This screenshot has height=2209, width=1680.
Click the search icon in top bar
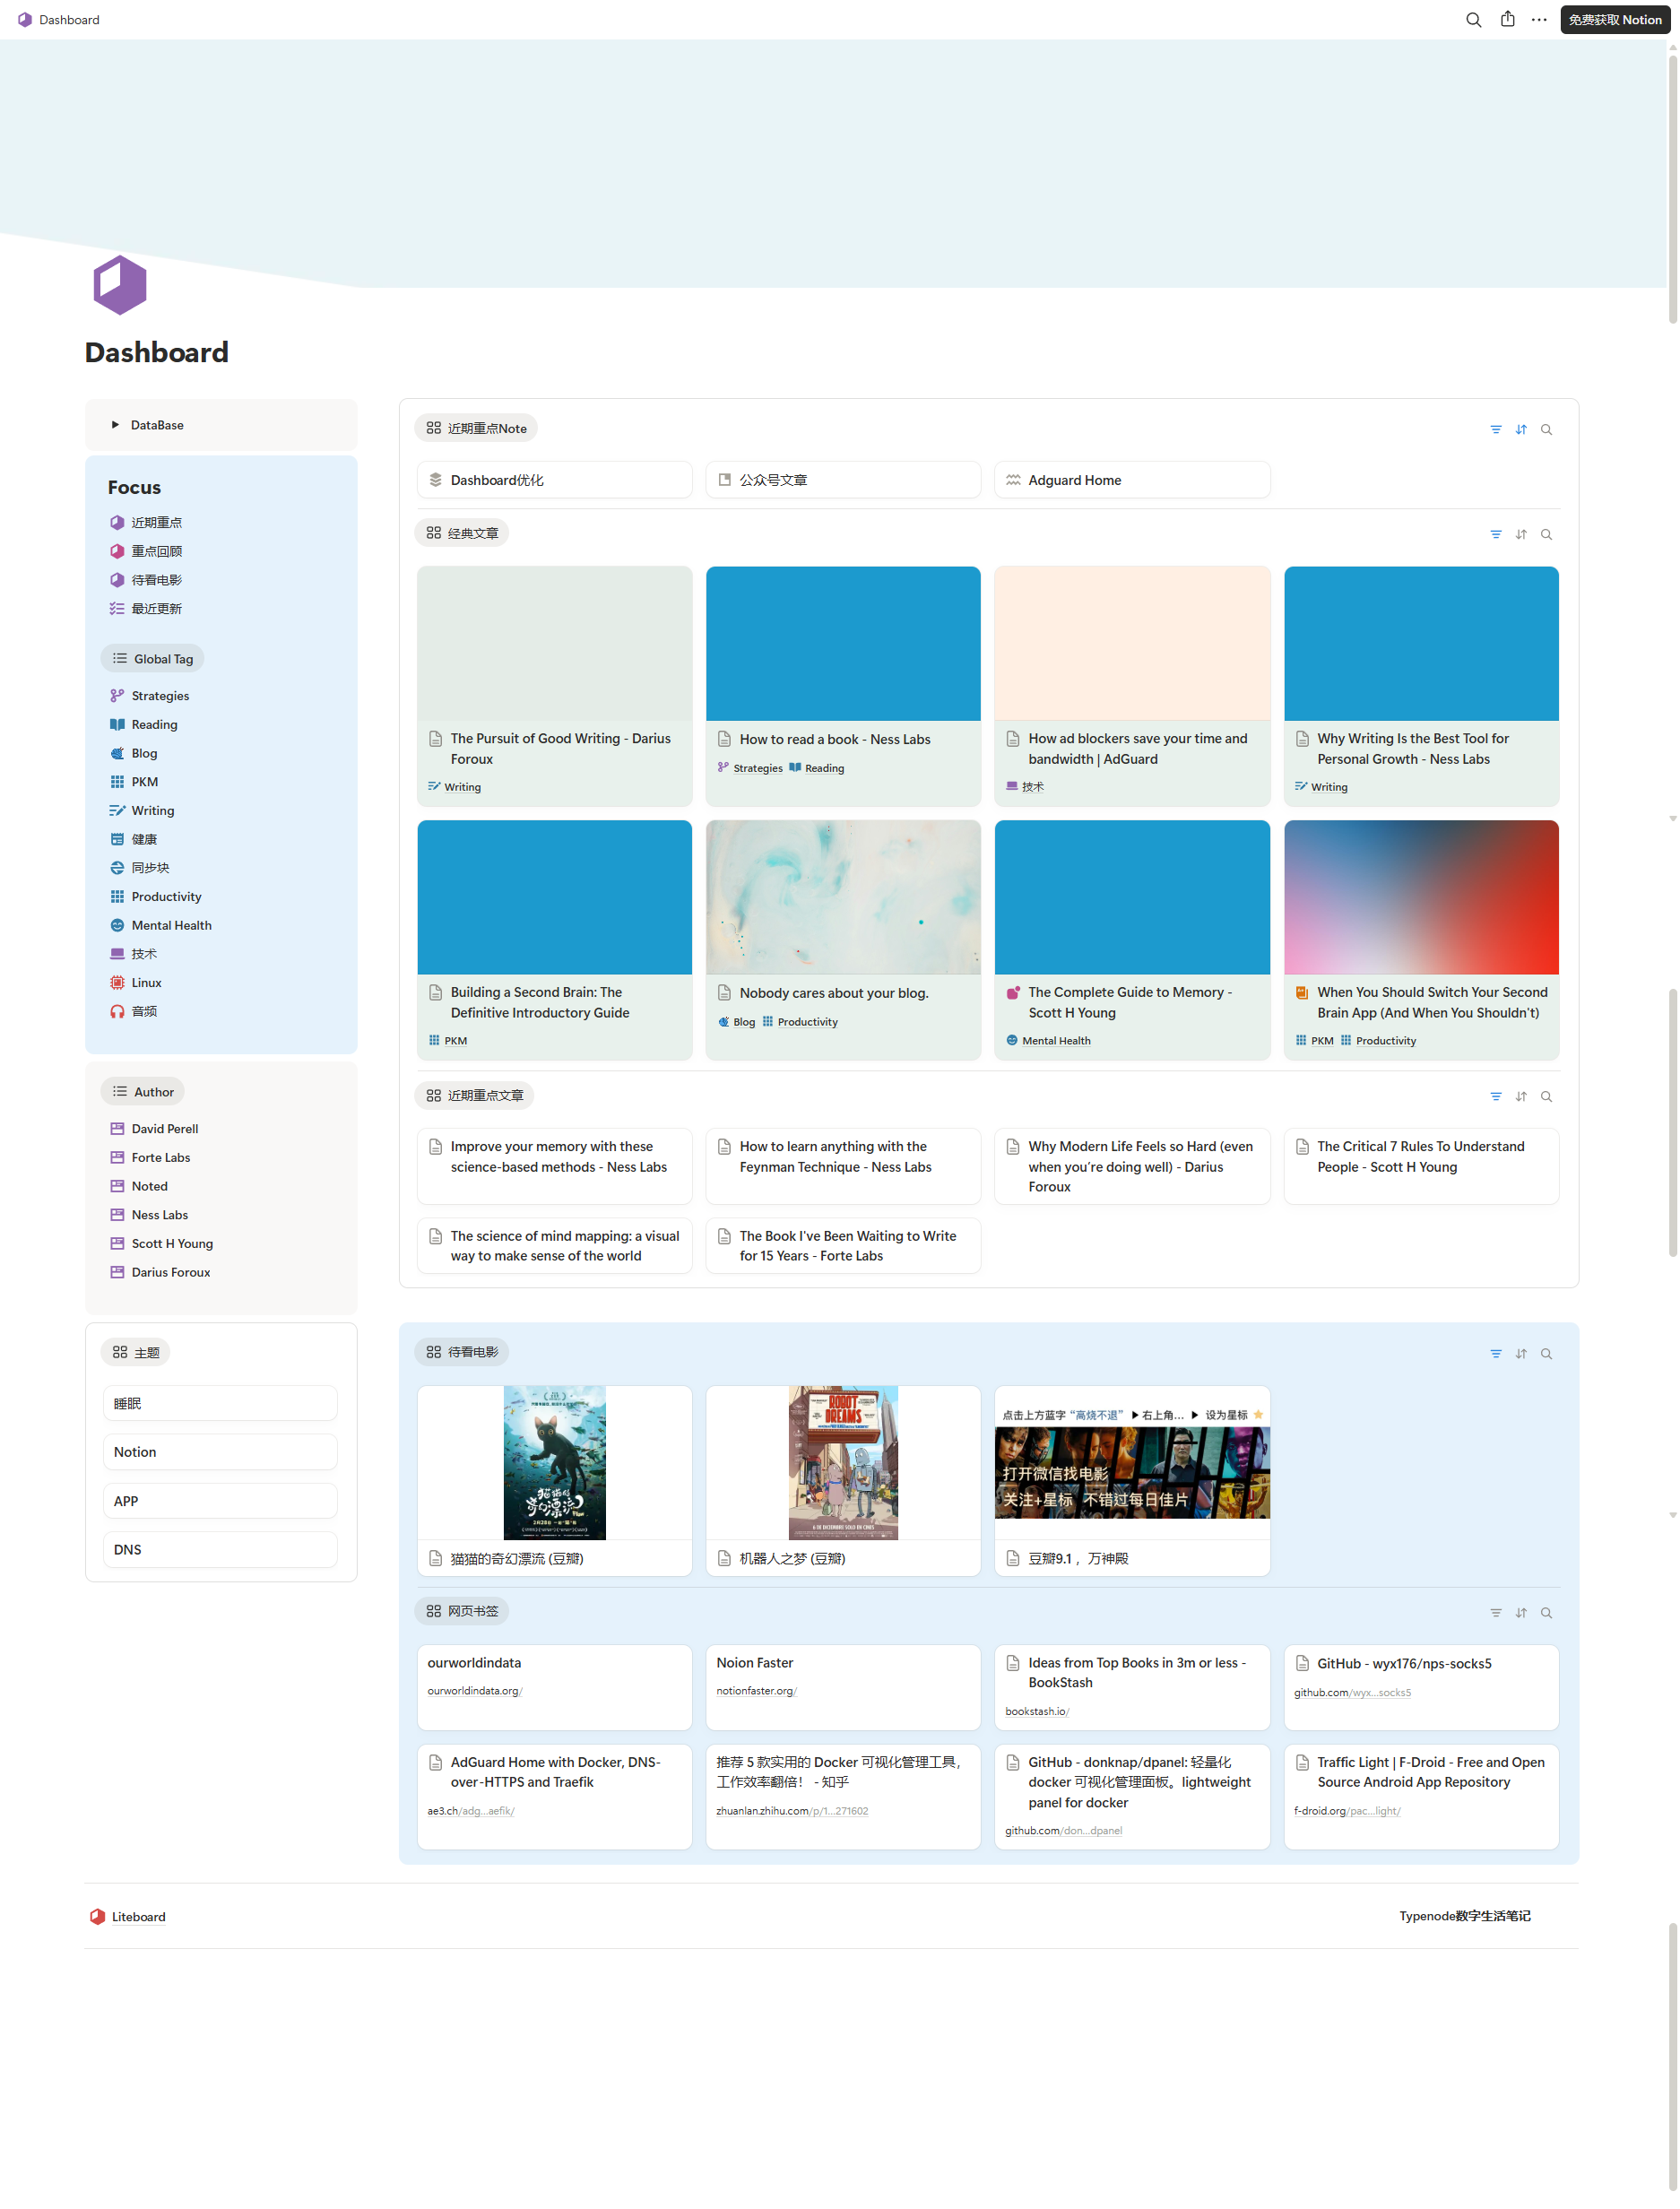pos(1473,20)
